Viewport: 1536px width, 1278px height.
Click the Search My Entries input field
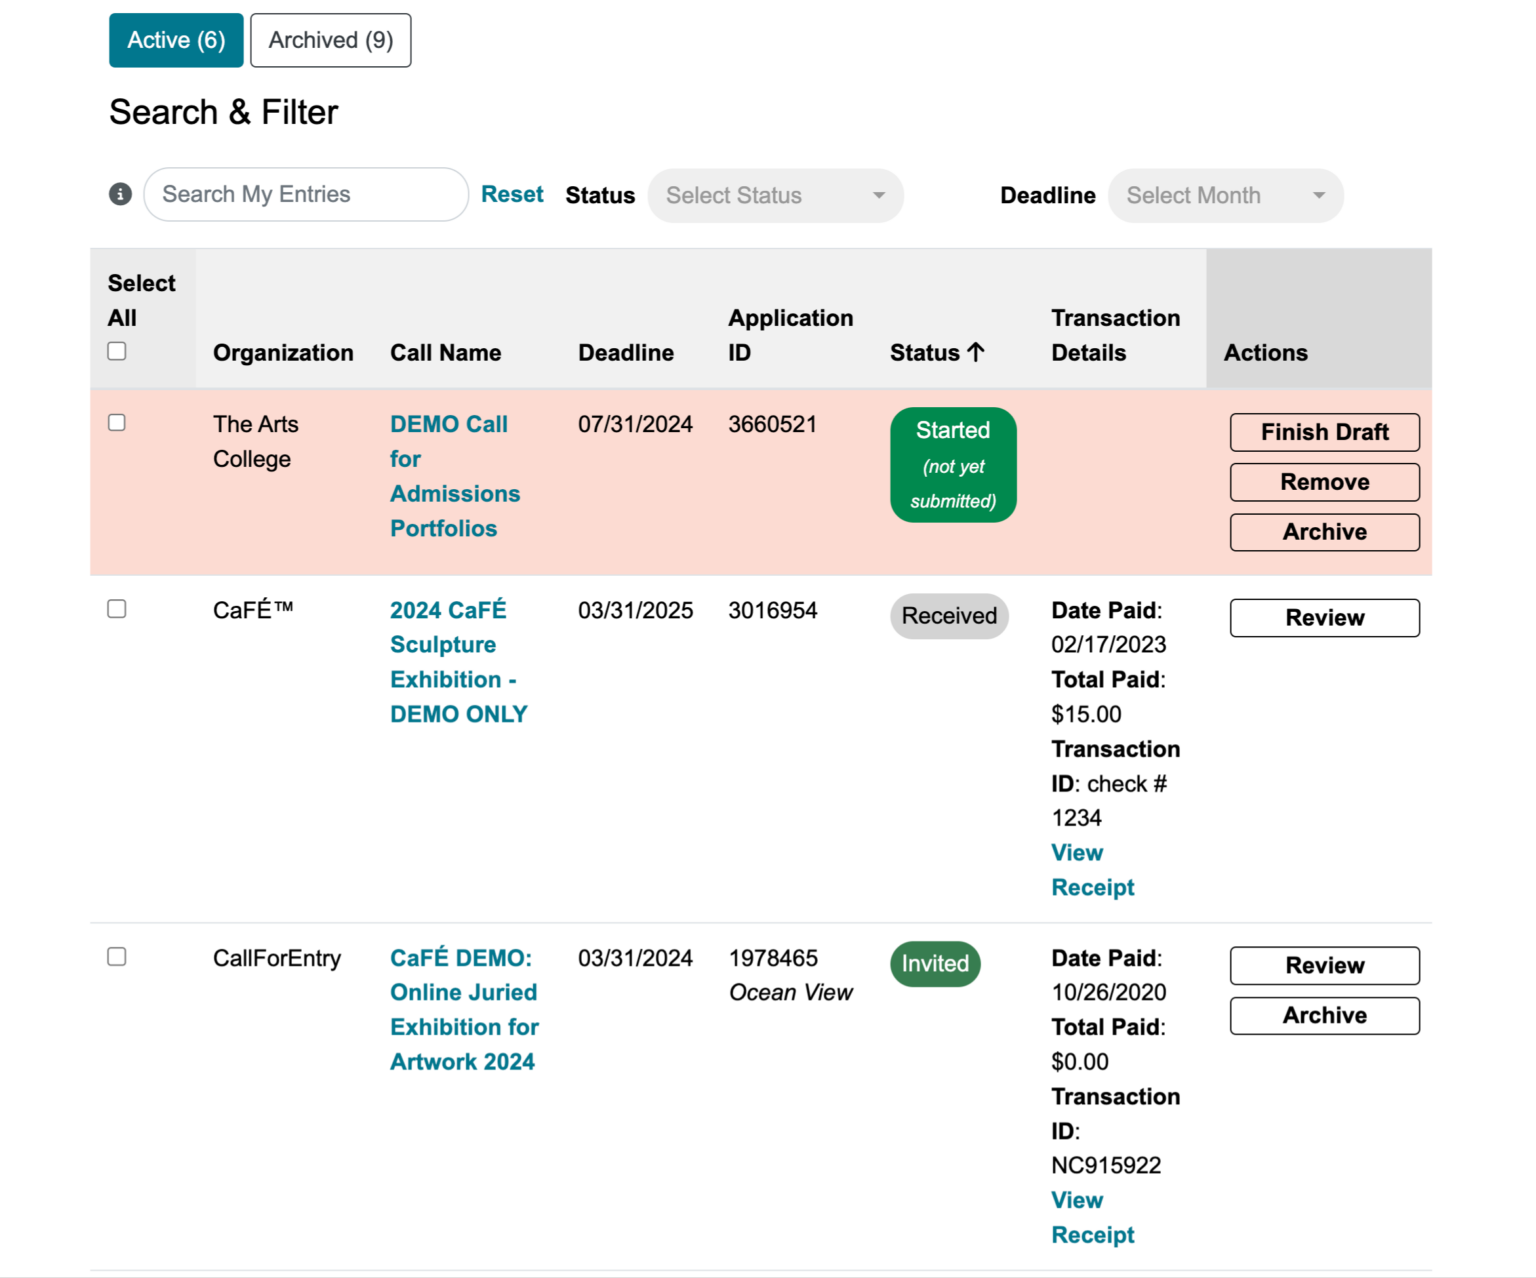pos(305,194)
